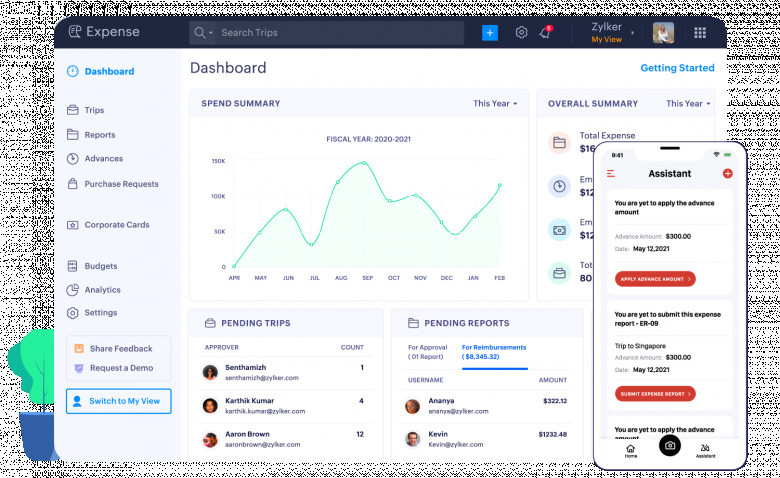Open the phone's hamburger menu icon
This screenshot has height=478, width=780.
(x=611, y=174)
